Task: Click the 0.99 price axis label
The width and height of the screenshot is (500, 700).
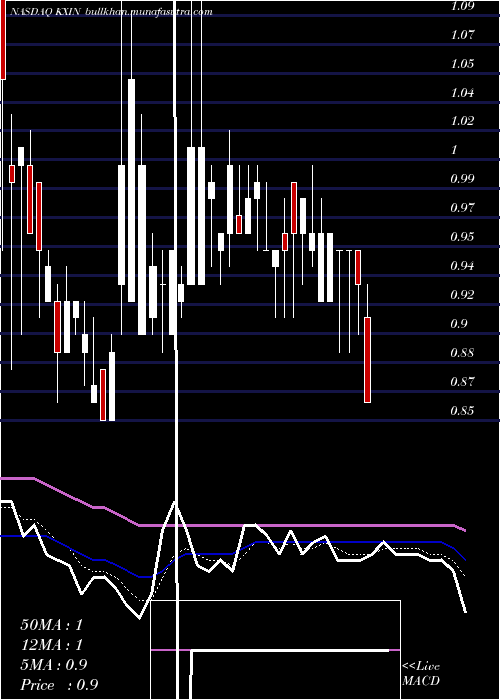Action: [x=462, y=179]
